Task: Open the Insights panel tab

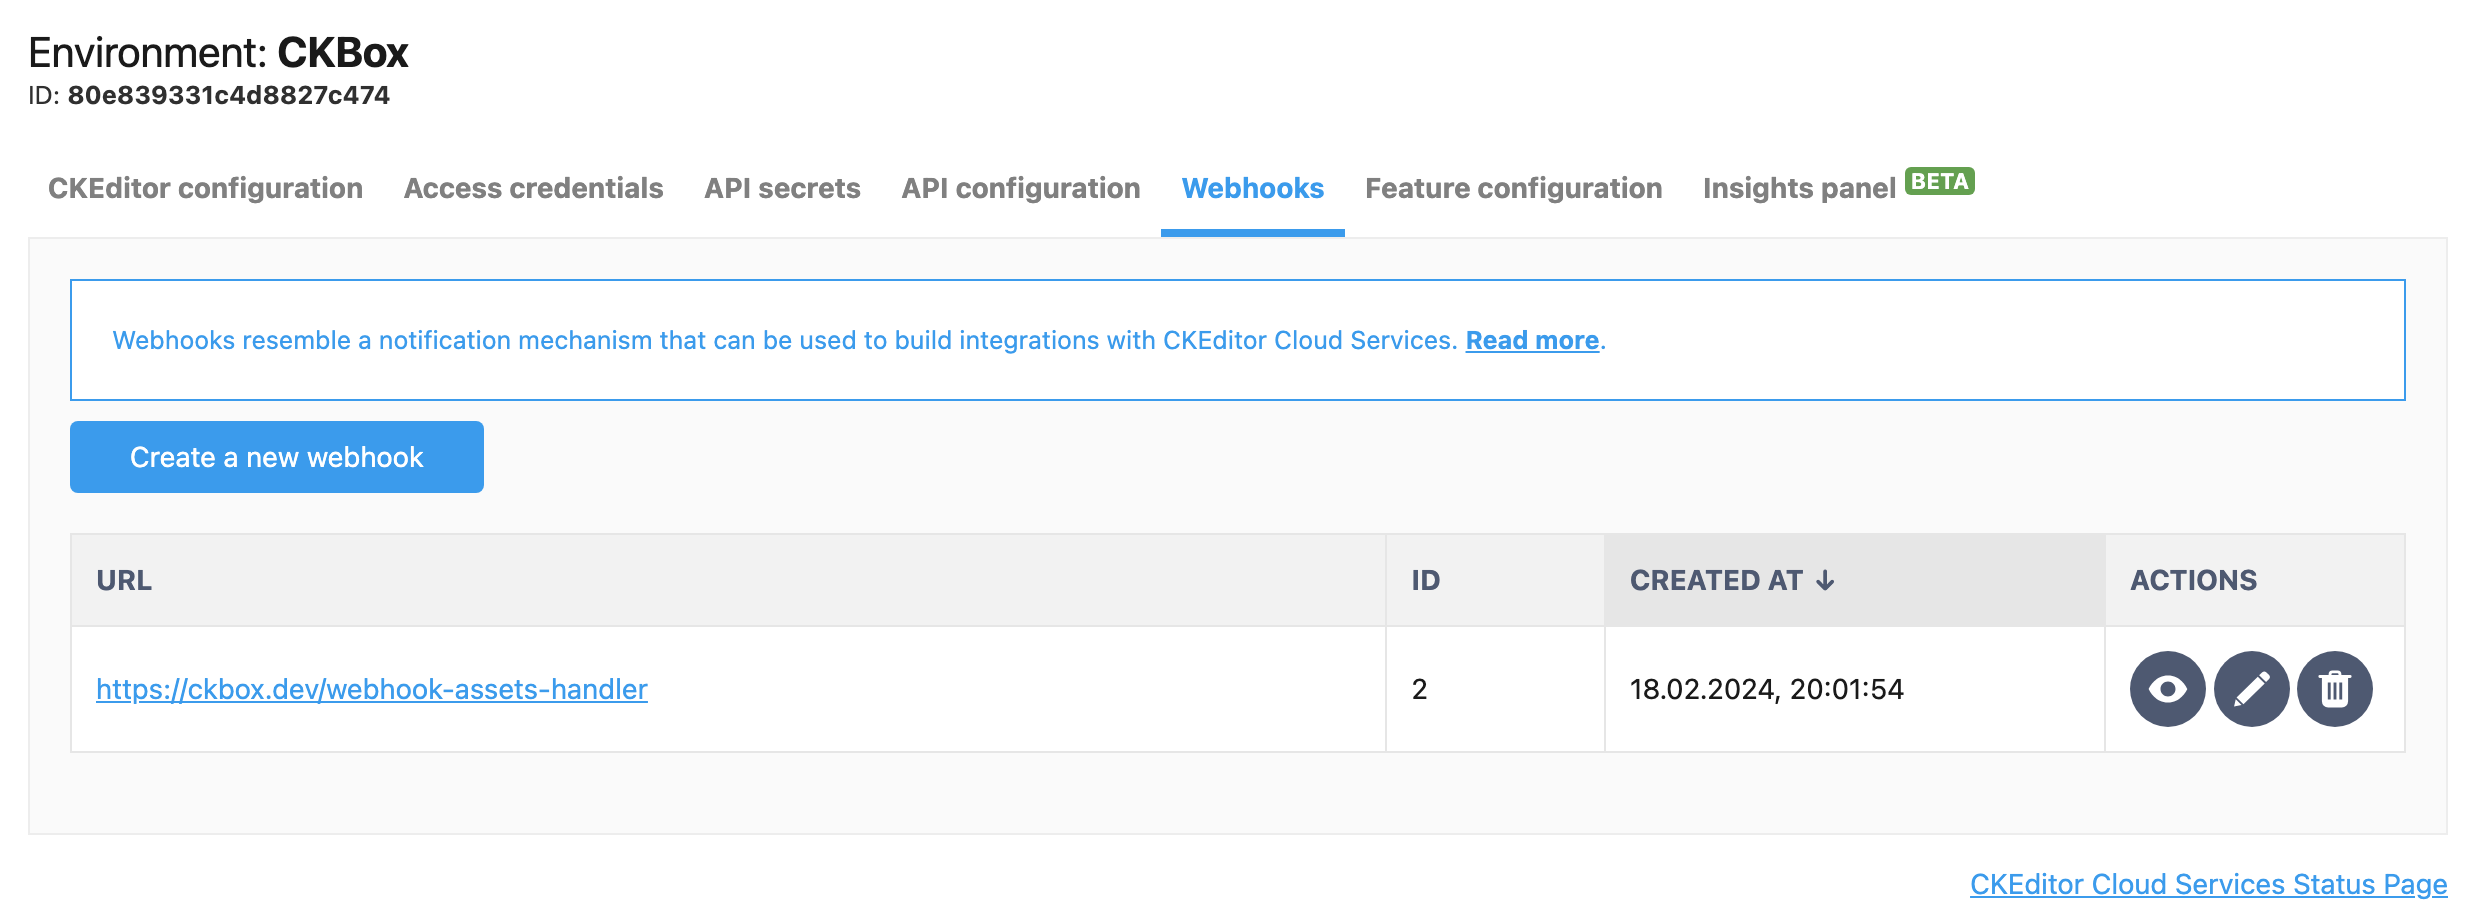Action: click(1799, 188)
